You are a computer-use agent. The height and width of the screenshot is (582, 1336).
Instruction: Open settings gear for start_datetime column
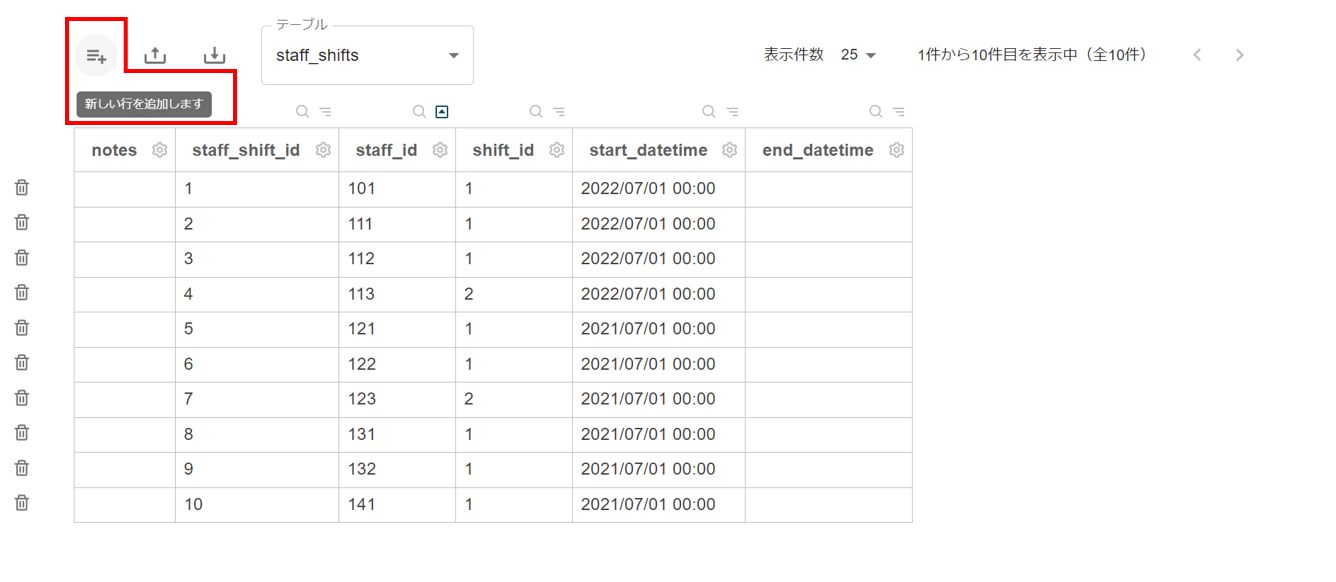click(730, 150)
